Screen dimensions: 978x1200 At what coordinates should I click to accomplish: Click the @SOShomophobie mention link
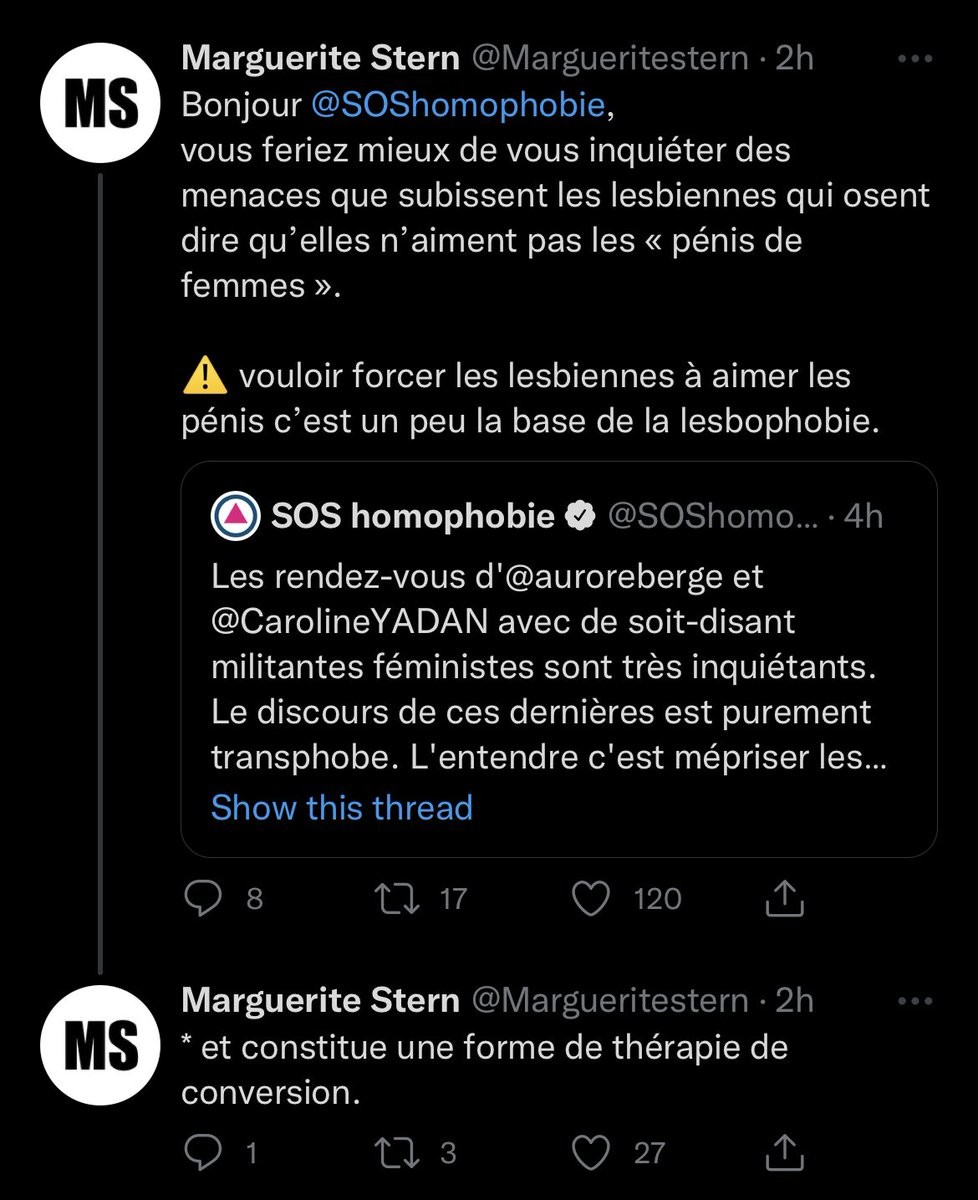coord(458,105)
